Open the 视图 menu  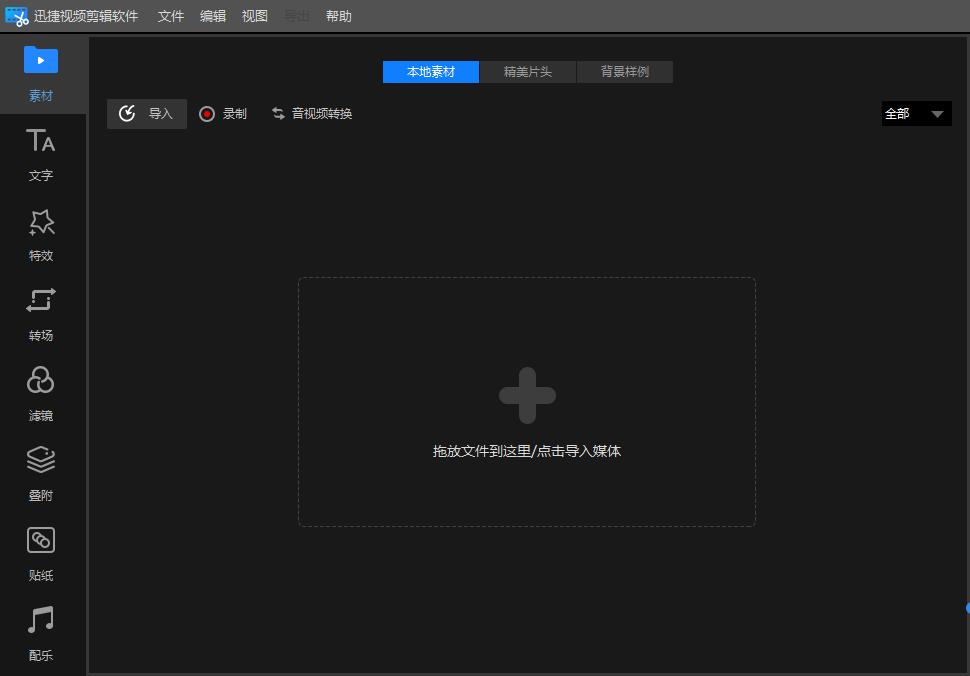[x=255, y=16]
